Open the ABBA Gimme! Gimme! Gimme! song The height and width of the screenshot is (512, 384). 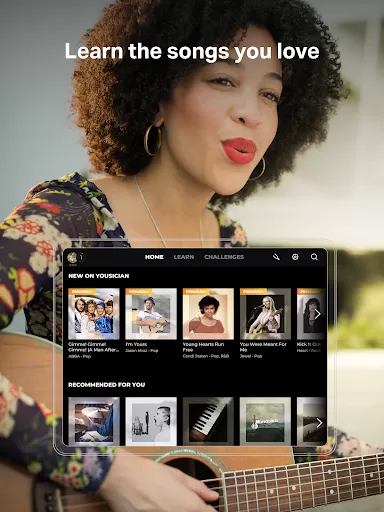(94, 314)
